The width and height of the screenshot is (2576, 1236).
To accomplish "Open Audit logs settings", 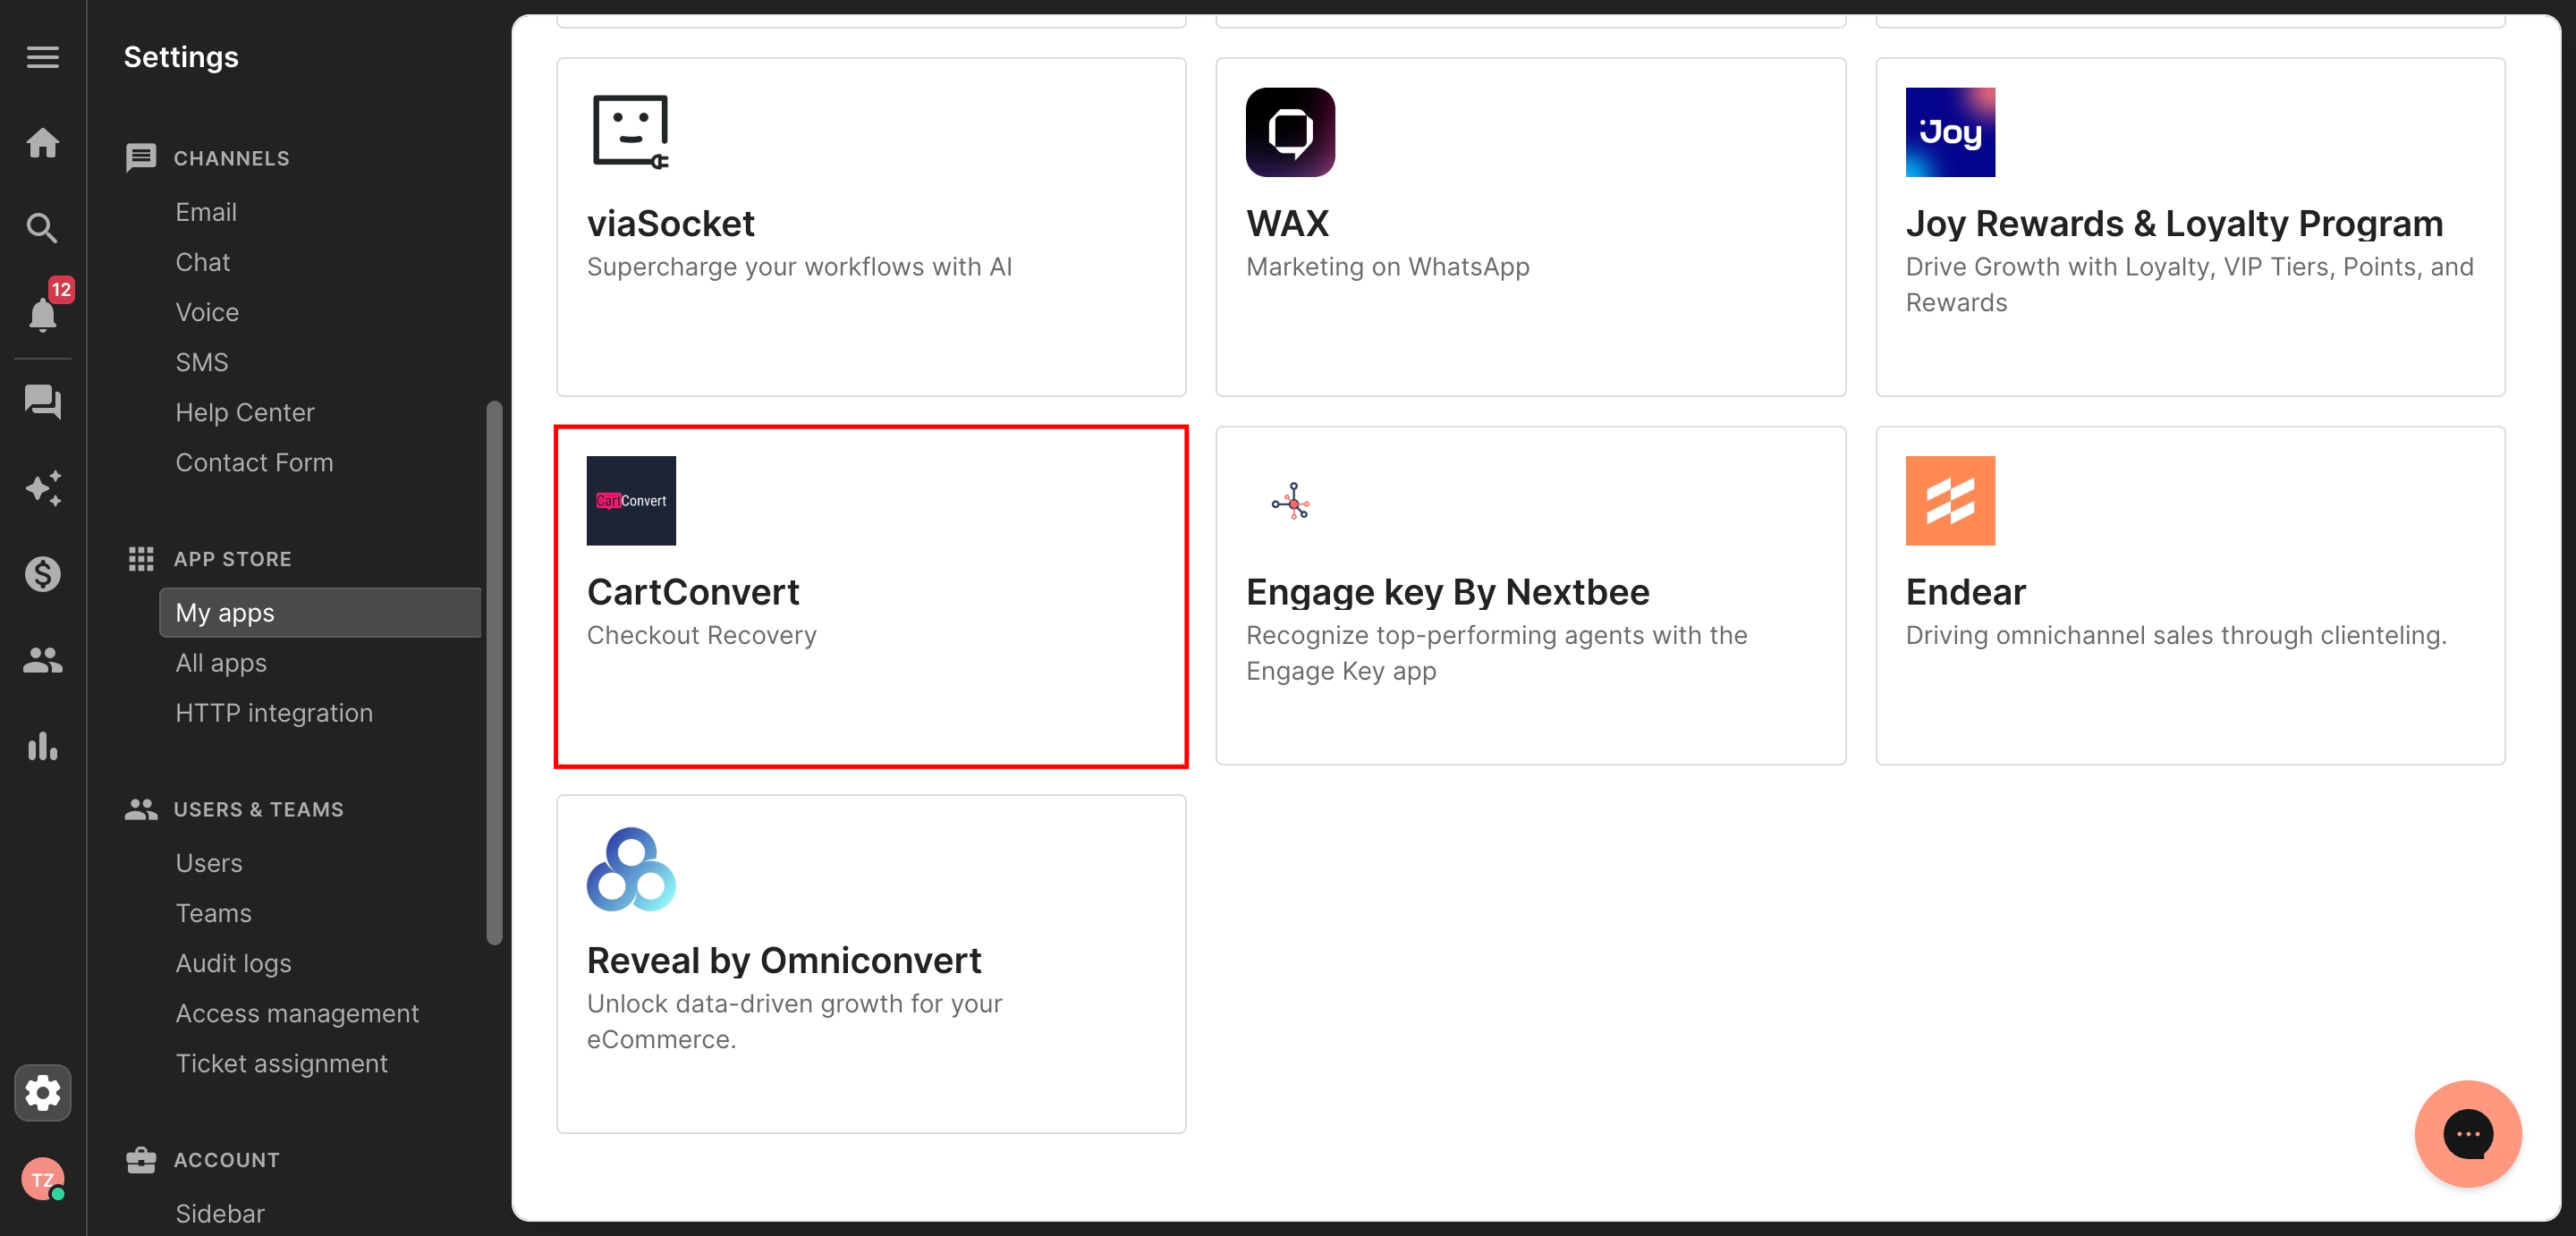I will (x=233, y=963).
